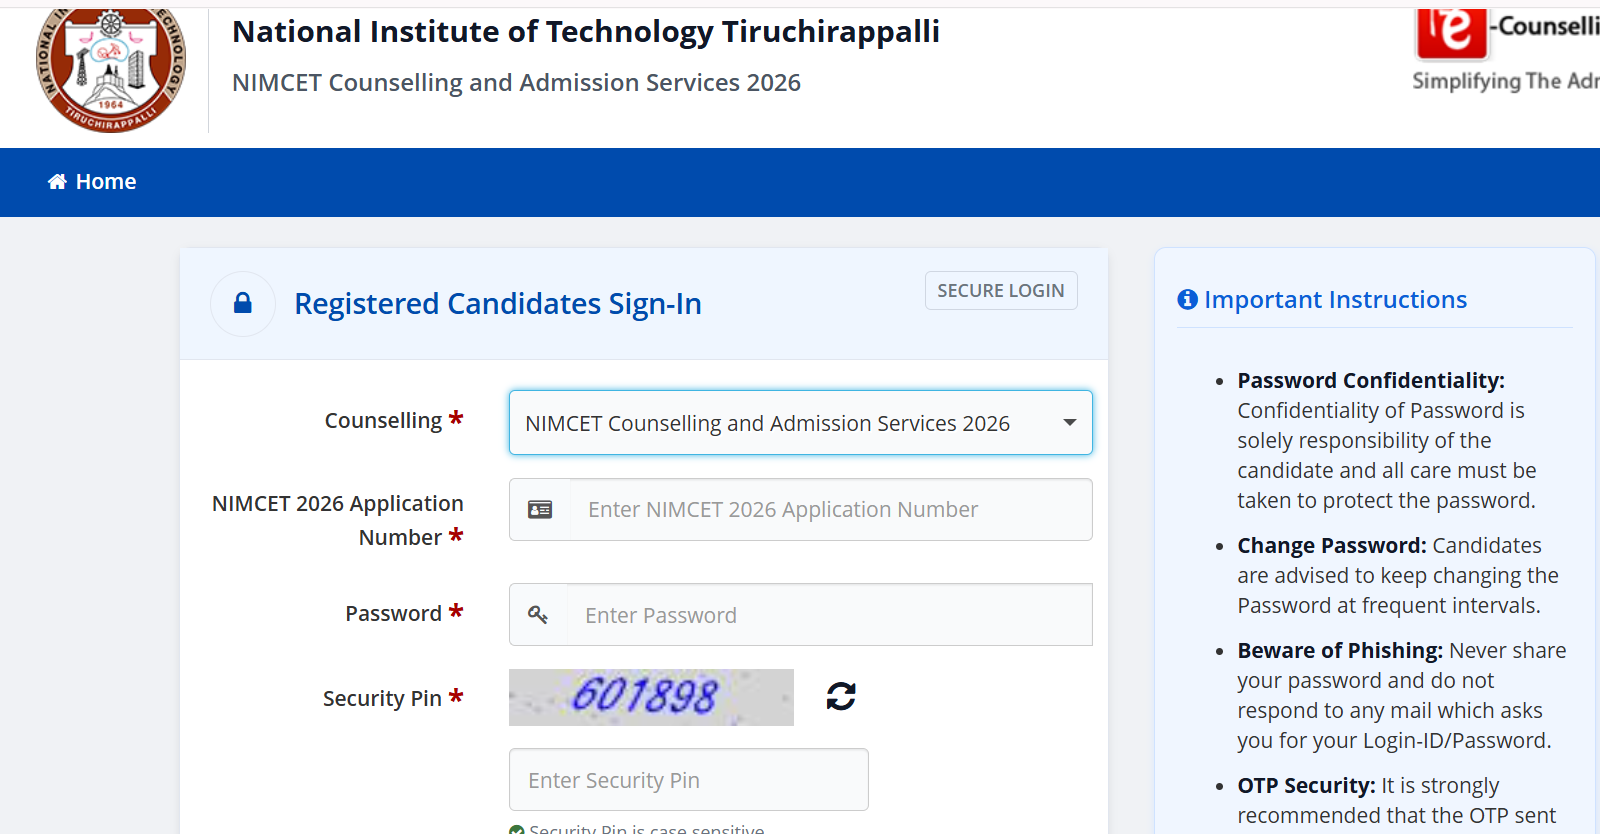This screenshot has height=834, width=1600.
Task: Click the National Institute of Technology Tiruchirappalli title
Action: coord(586,32)
